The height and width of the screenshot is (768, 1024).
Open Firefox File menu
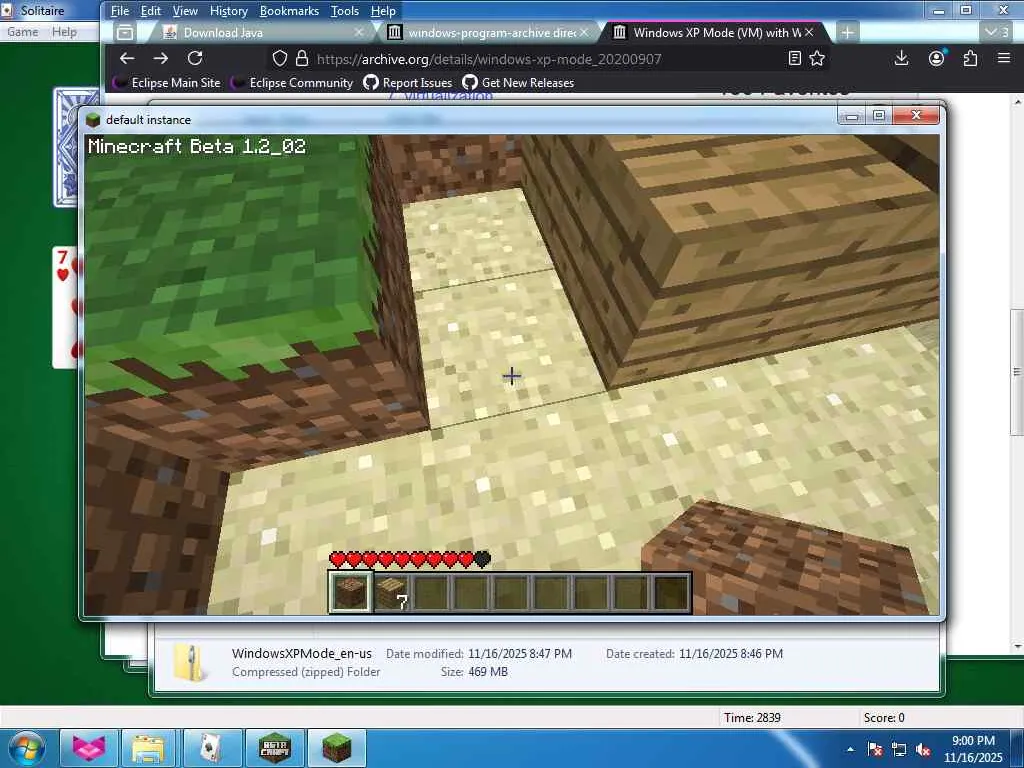coord(120,10)
